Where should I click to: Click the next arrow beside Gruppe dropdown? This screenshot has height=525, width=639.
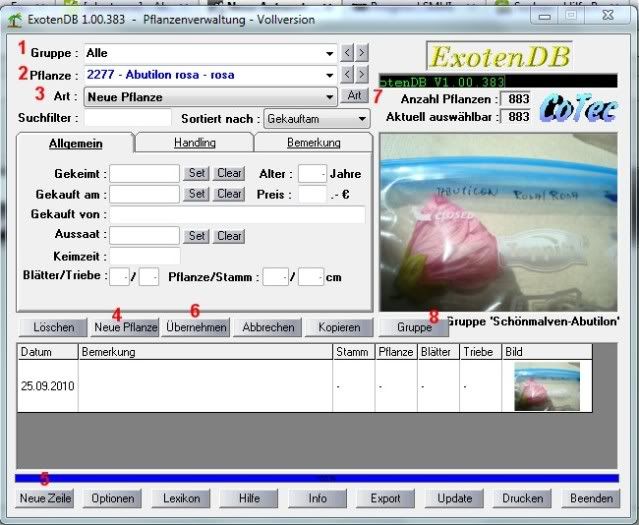[x=361, y=52]
